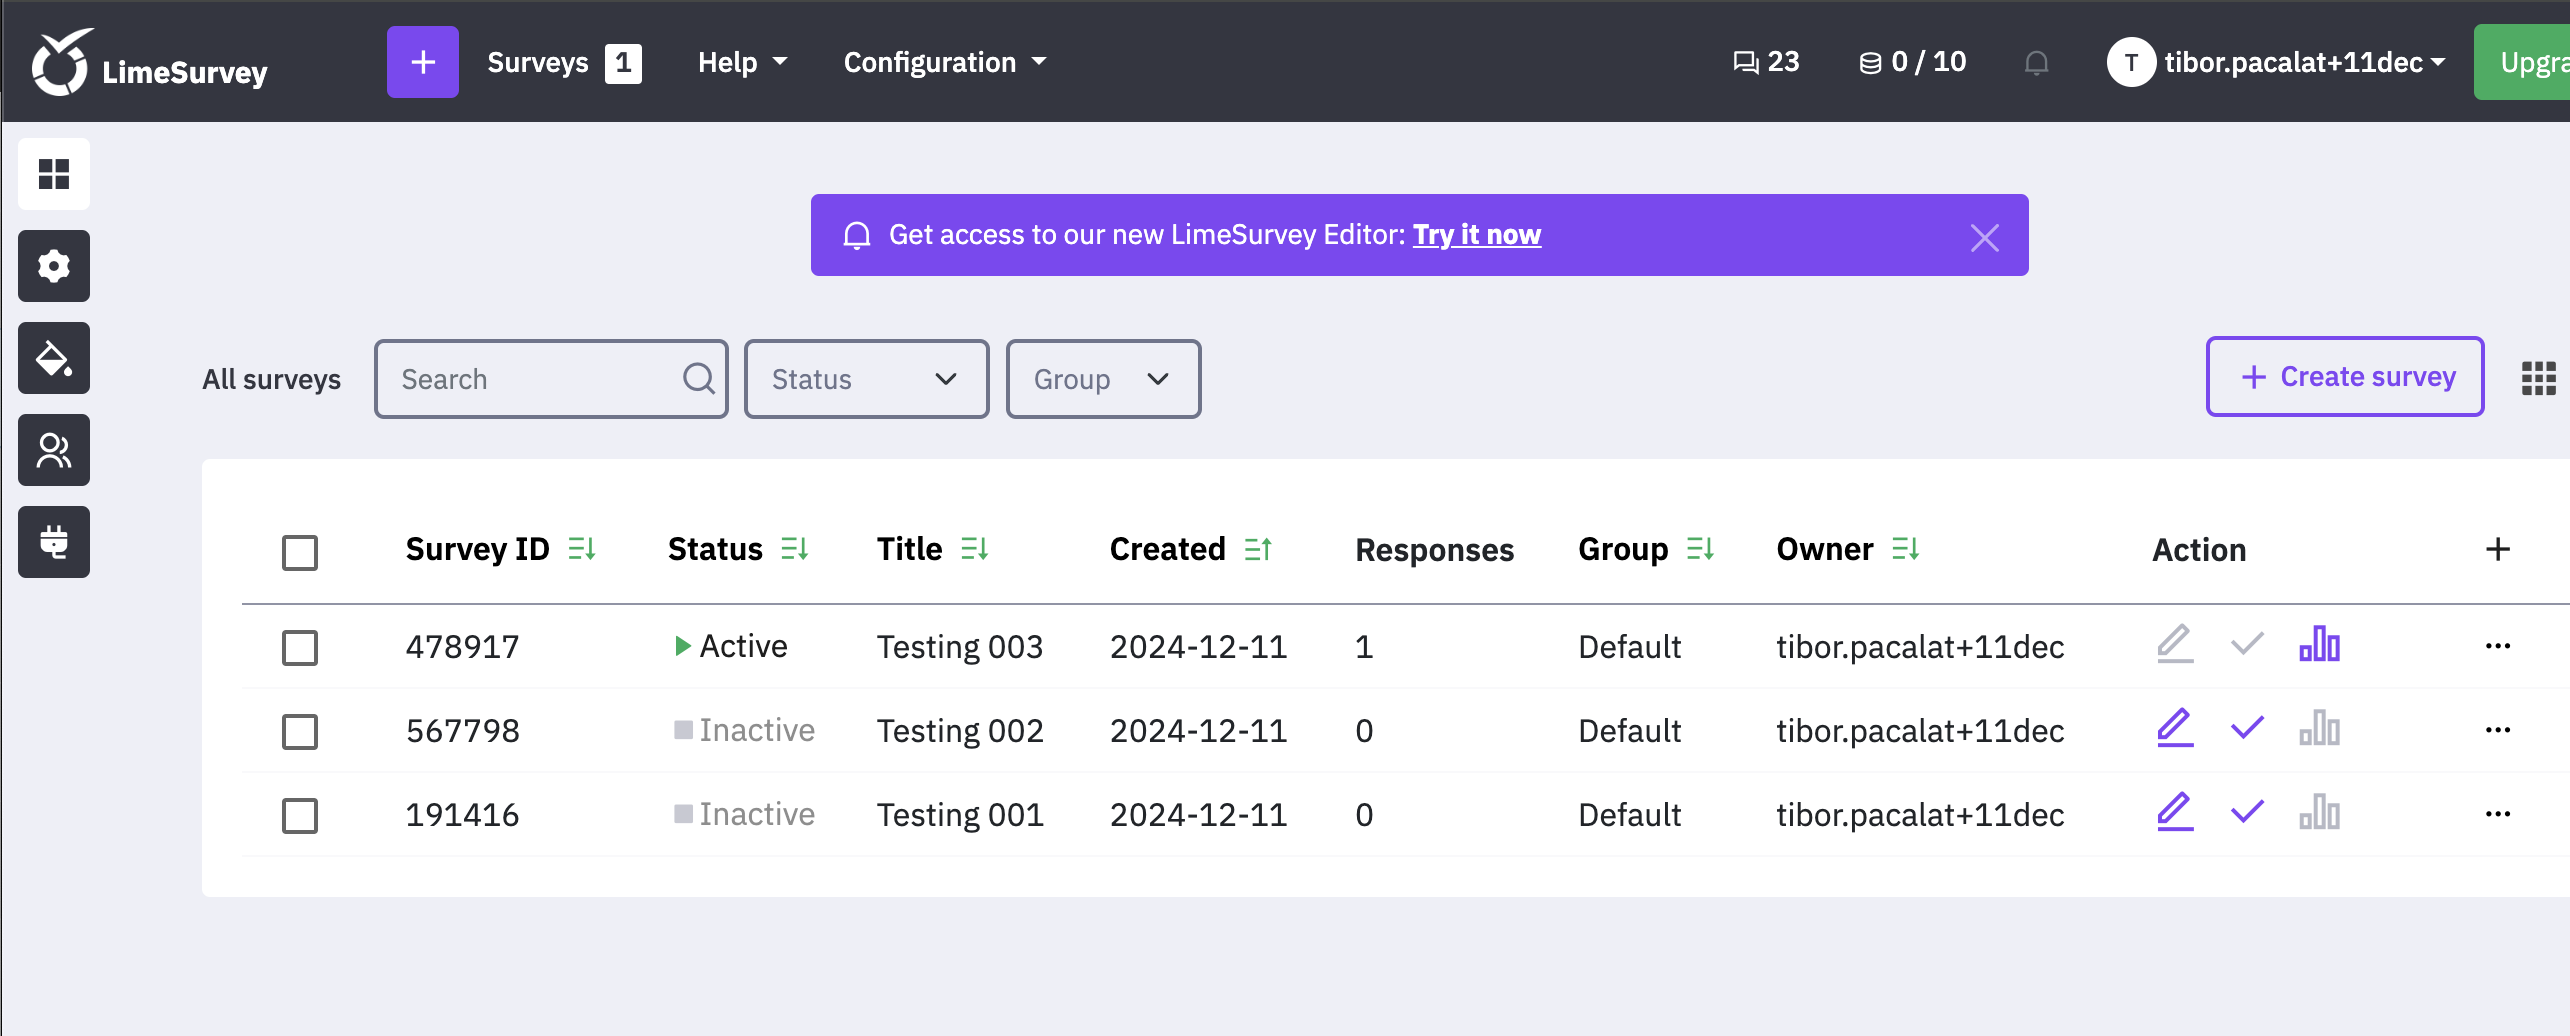Click the activate checkmark icon for Testing 001
This screenshot has width=2570, height=1036.
pos(2247,813)
